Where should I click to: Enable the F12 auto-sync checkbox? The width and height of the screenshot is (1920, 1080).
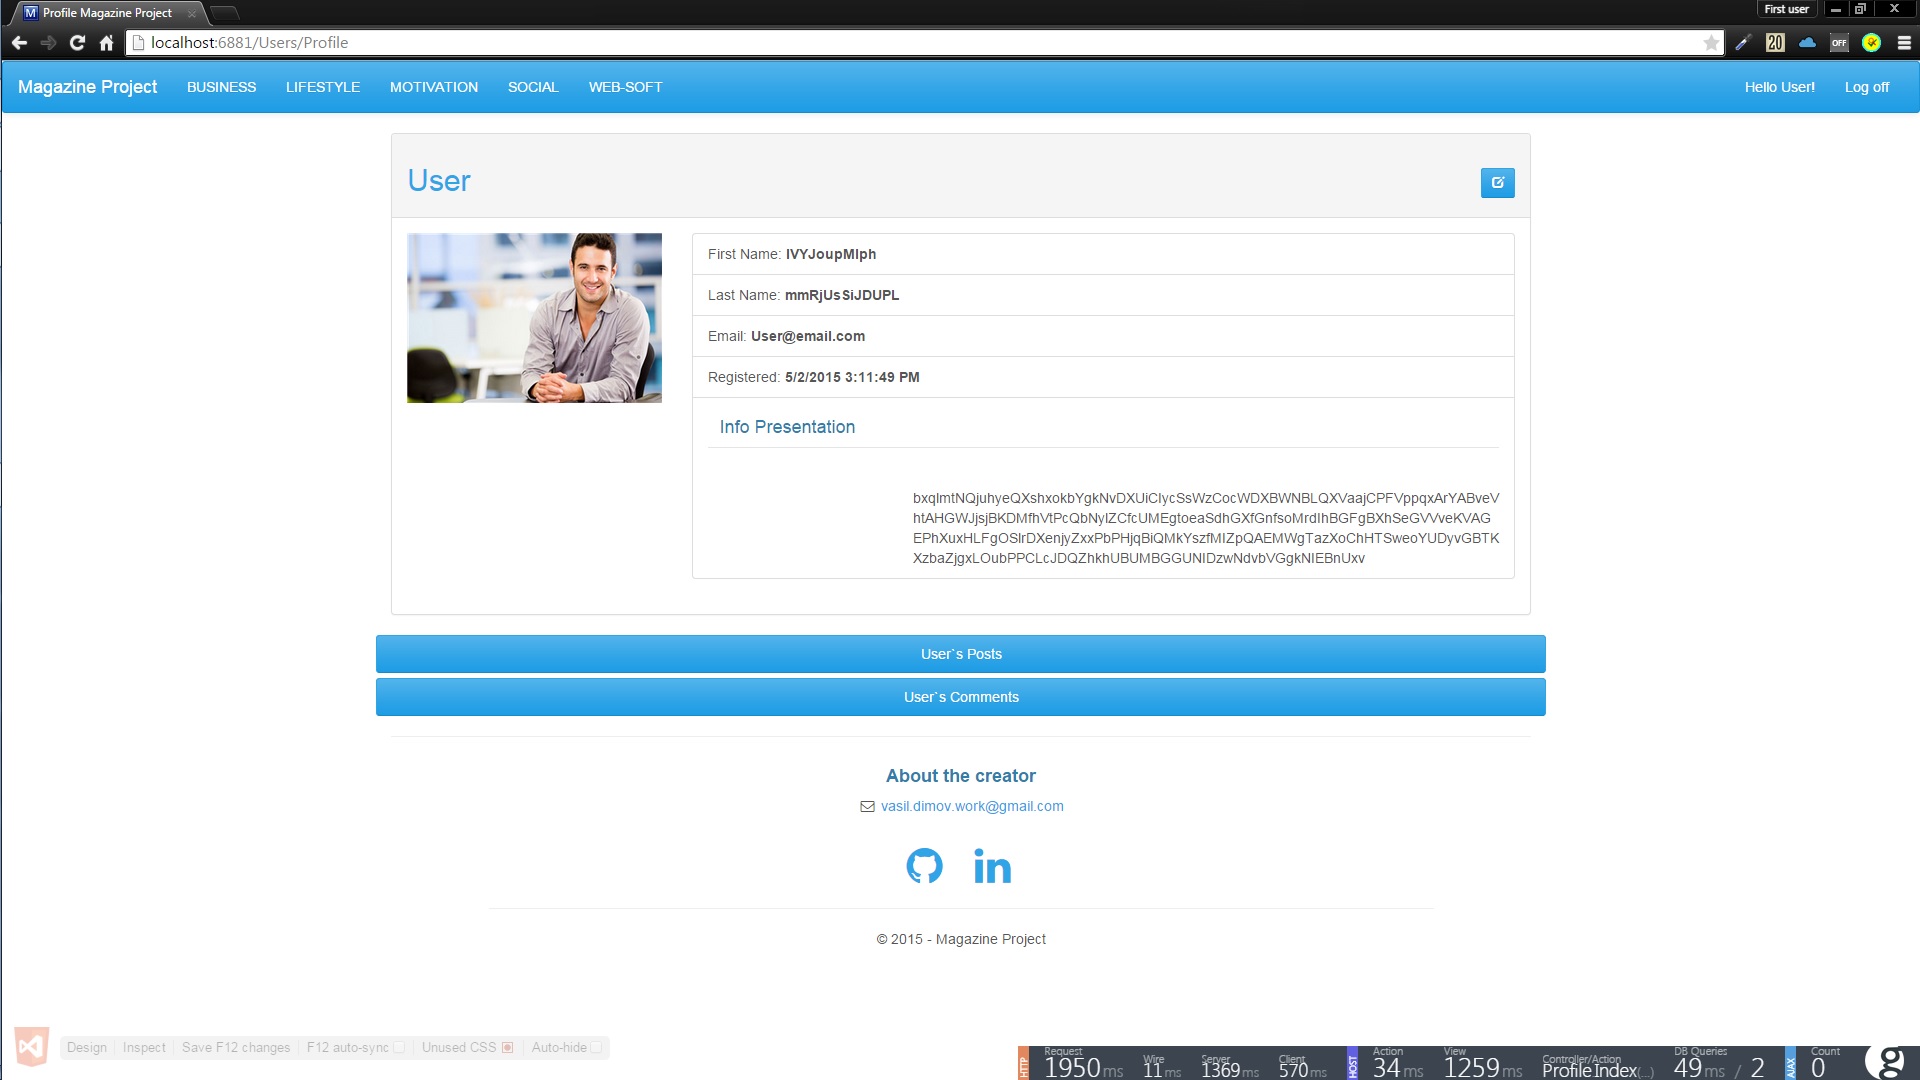[x=399, y=1047]
